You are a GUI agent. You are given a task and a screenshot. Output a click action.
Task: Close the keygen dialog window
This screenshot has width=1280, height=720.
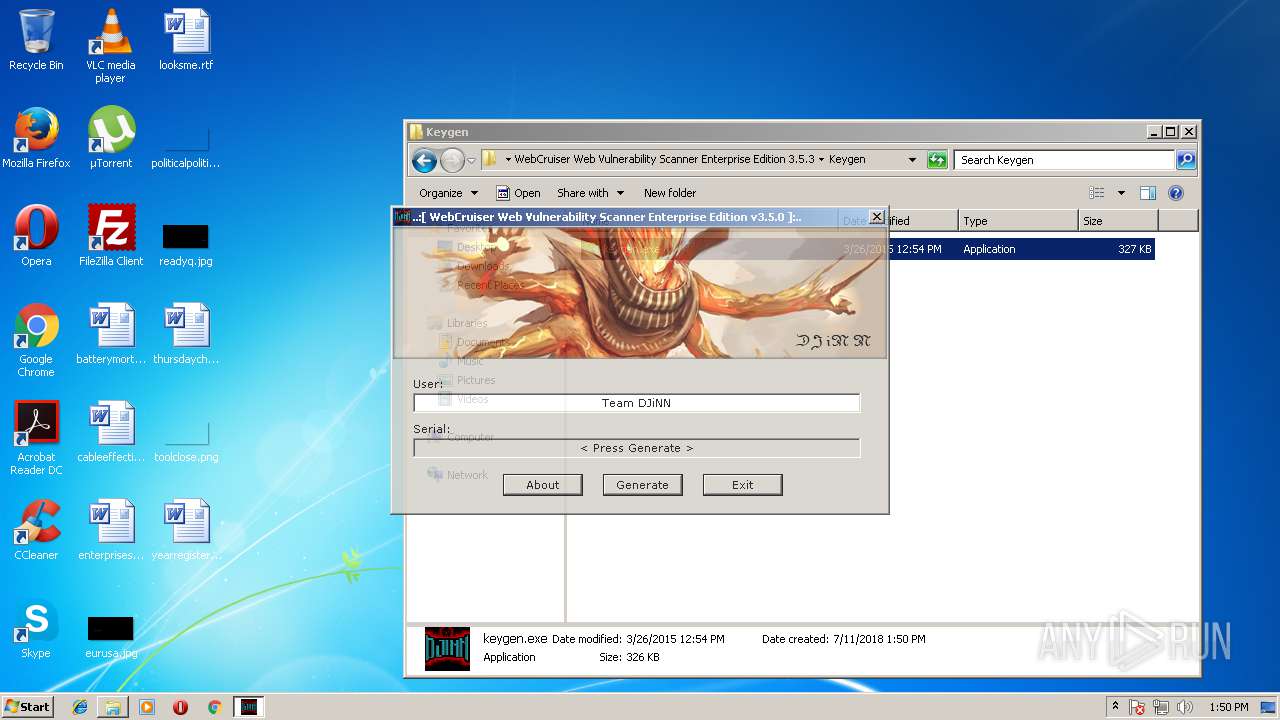(x=877, y=216)
